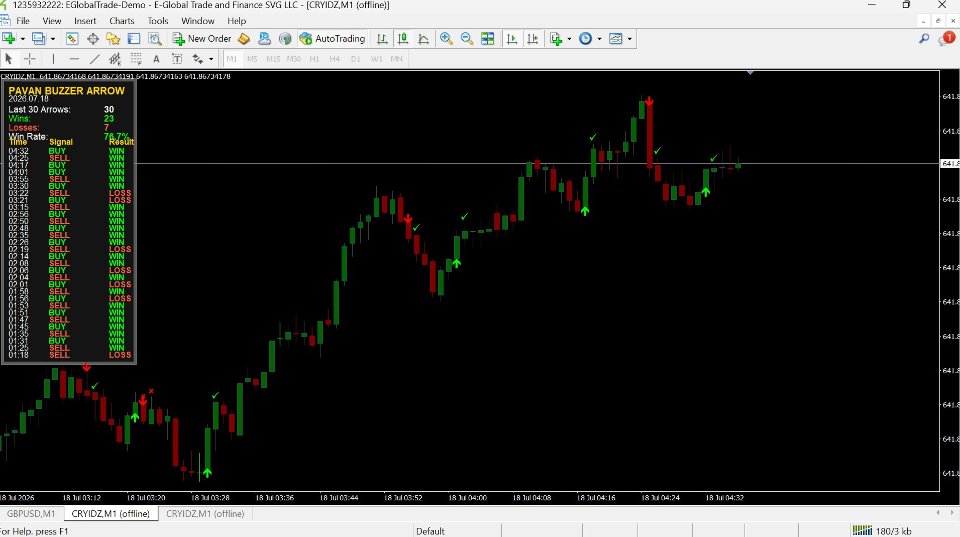Switch to the GBPUSD,M1 chart tab
The image size is (960, 537).
point(31,514)
